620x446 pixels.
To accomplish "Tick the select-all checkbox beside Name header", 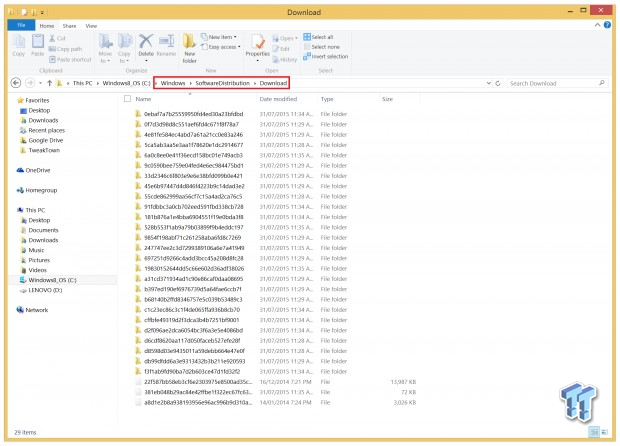I will (x=127, y=99).
